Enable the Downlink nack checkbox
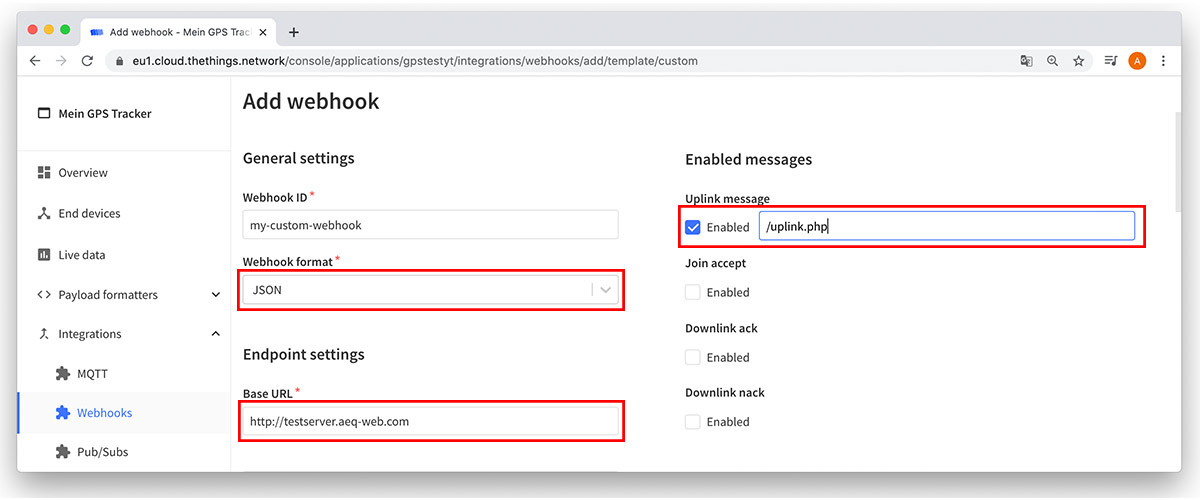1200x500 pixels. (x=693, y=422)
